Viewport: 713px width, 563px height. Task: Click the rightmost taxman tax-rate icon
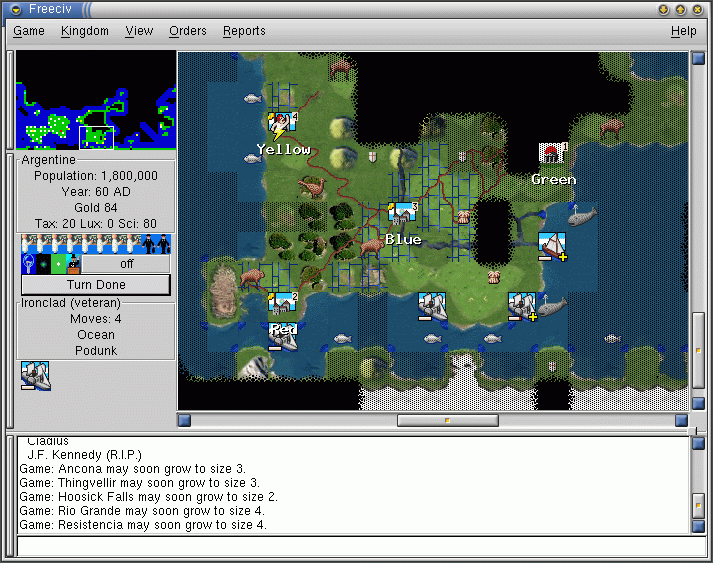pos(163,244)
